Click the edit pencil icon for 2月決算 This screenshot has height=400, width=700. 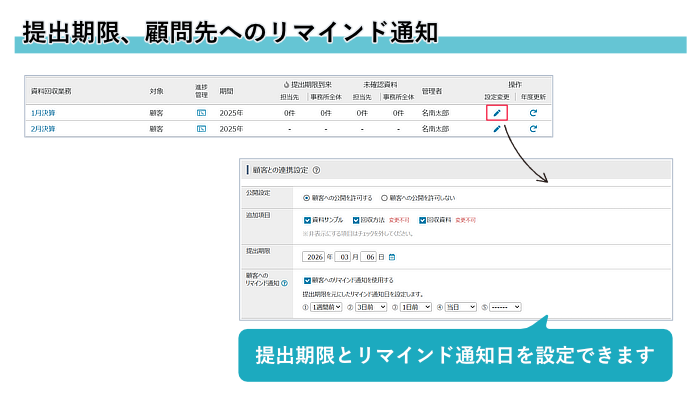click(497, 129)
